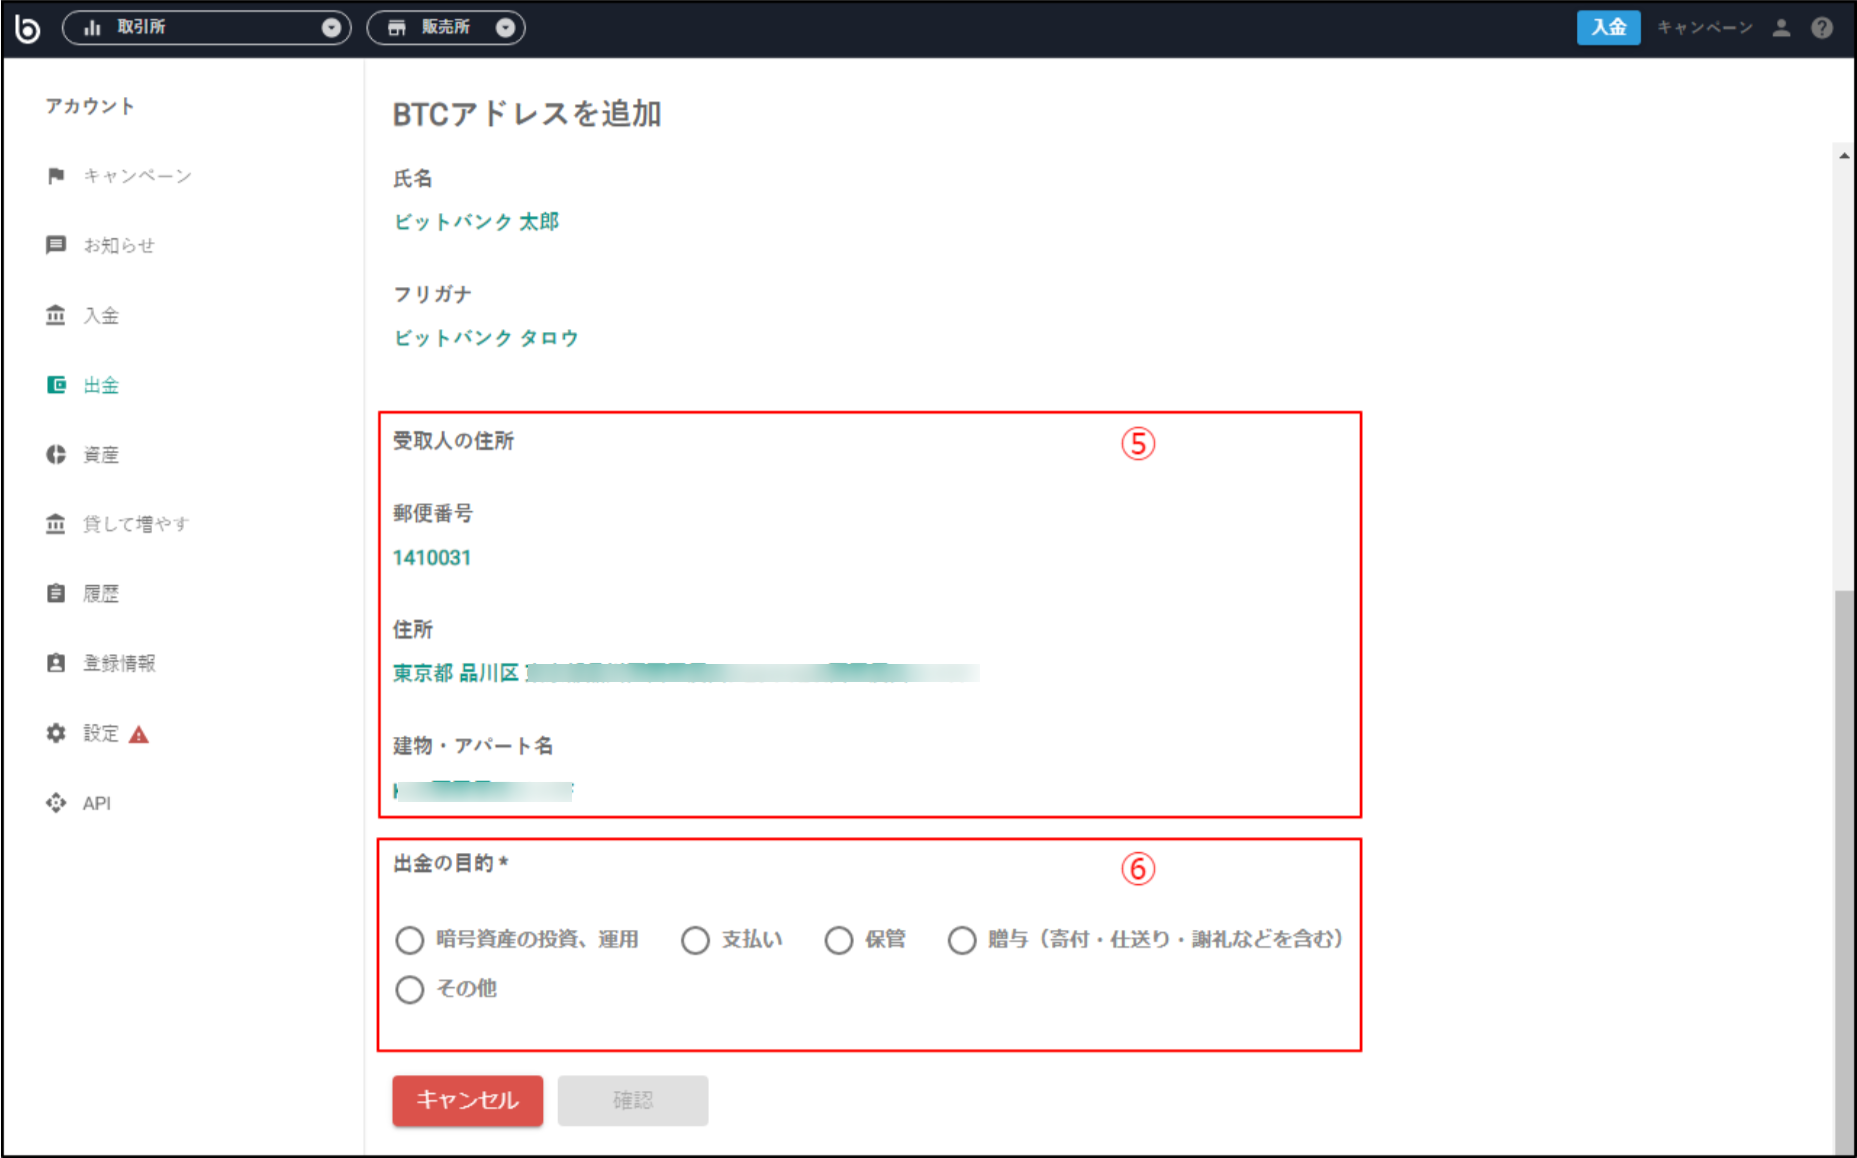Click the 入金 button in top bar
The width and height of the screenshot is (1857, 1158).
pos(1608,27)
